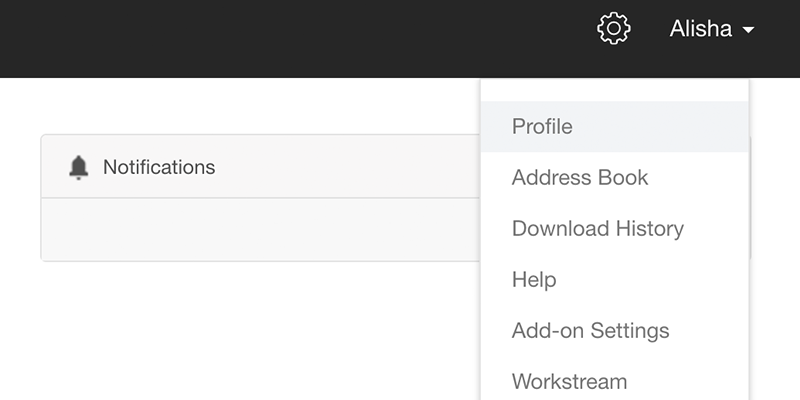The width and height of the screenshot is (800, 400).
Task: Click the Alisha username text
Action: pos(701,29)
